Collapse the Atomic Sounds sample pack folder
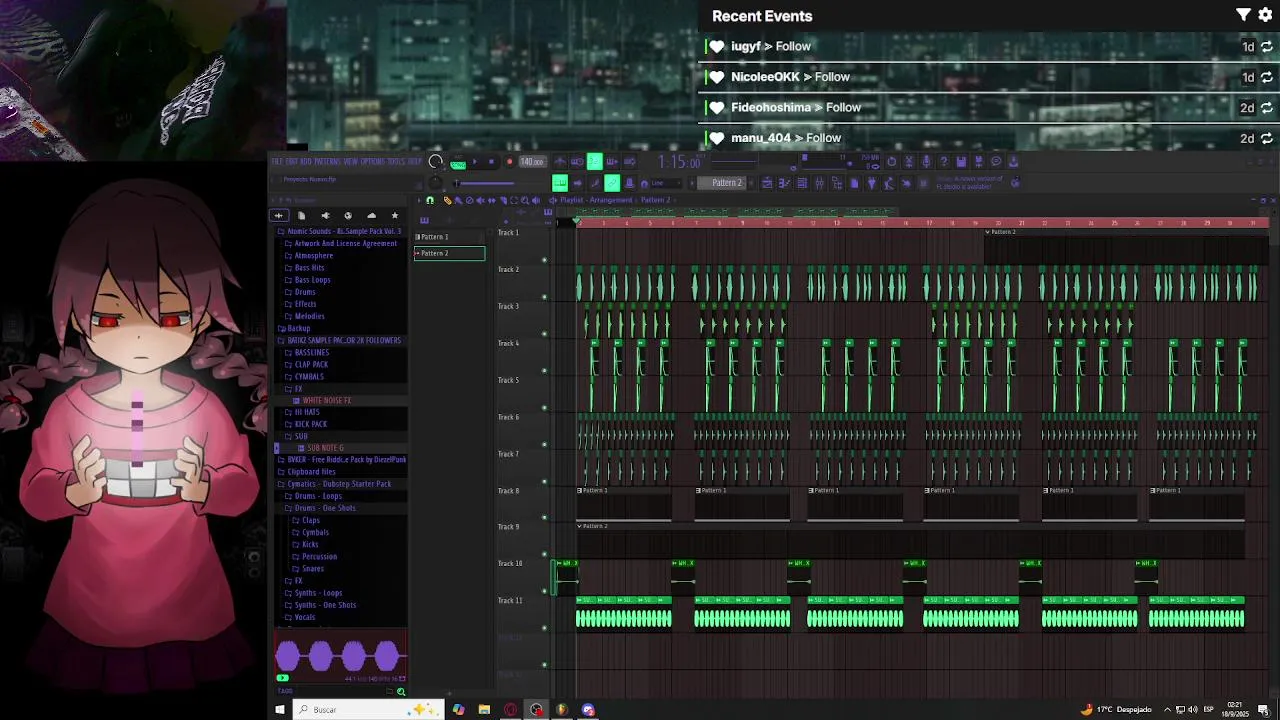The height and width of the screenshot is (720, 1280). tap(339, 231)
